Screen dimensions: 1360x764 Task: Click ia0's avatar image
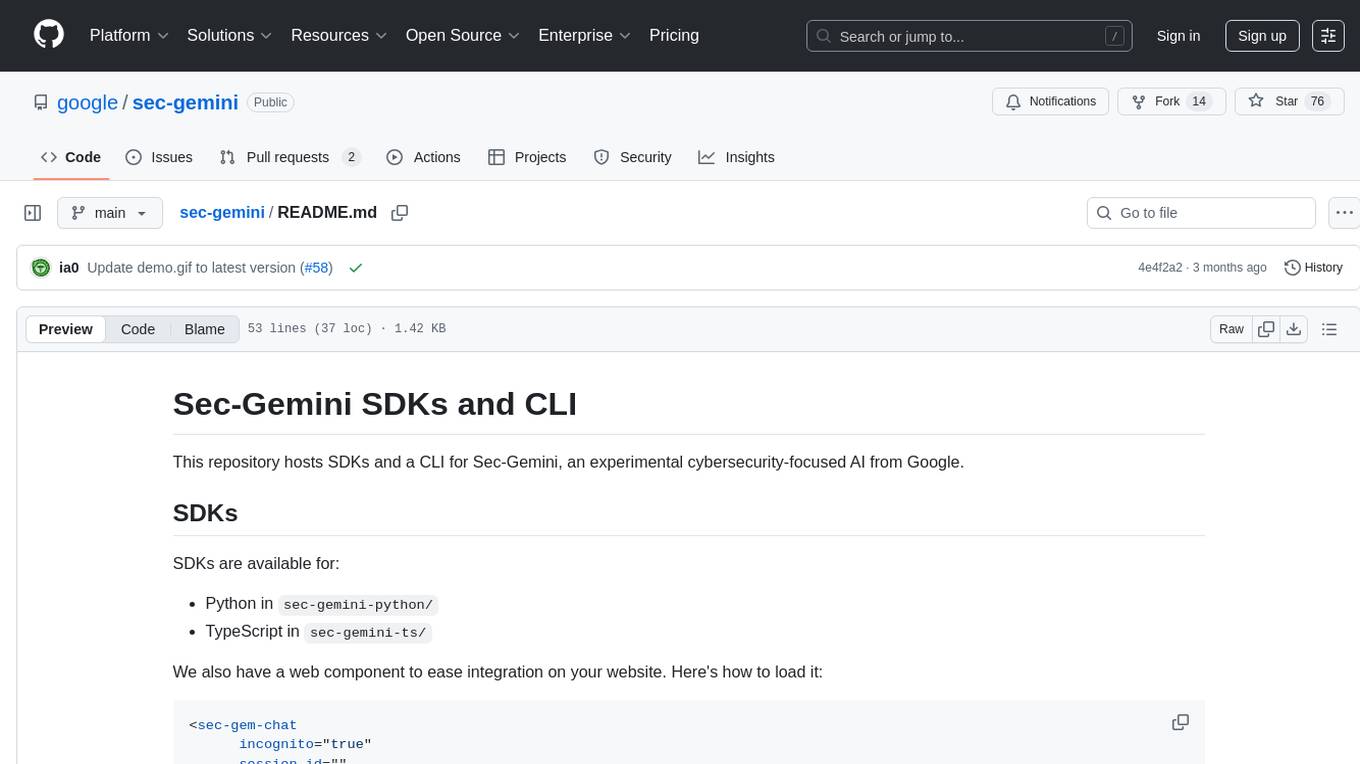tap(41, 268)
